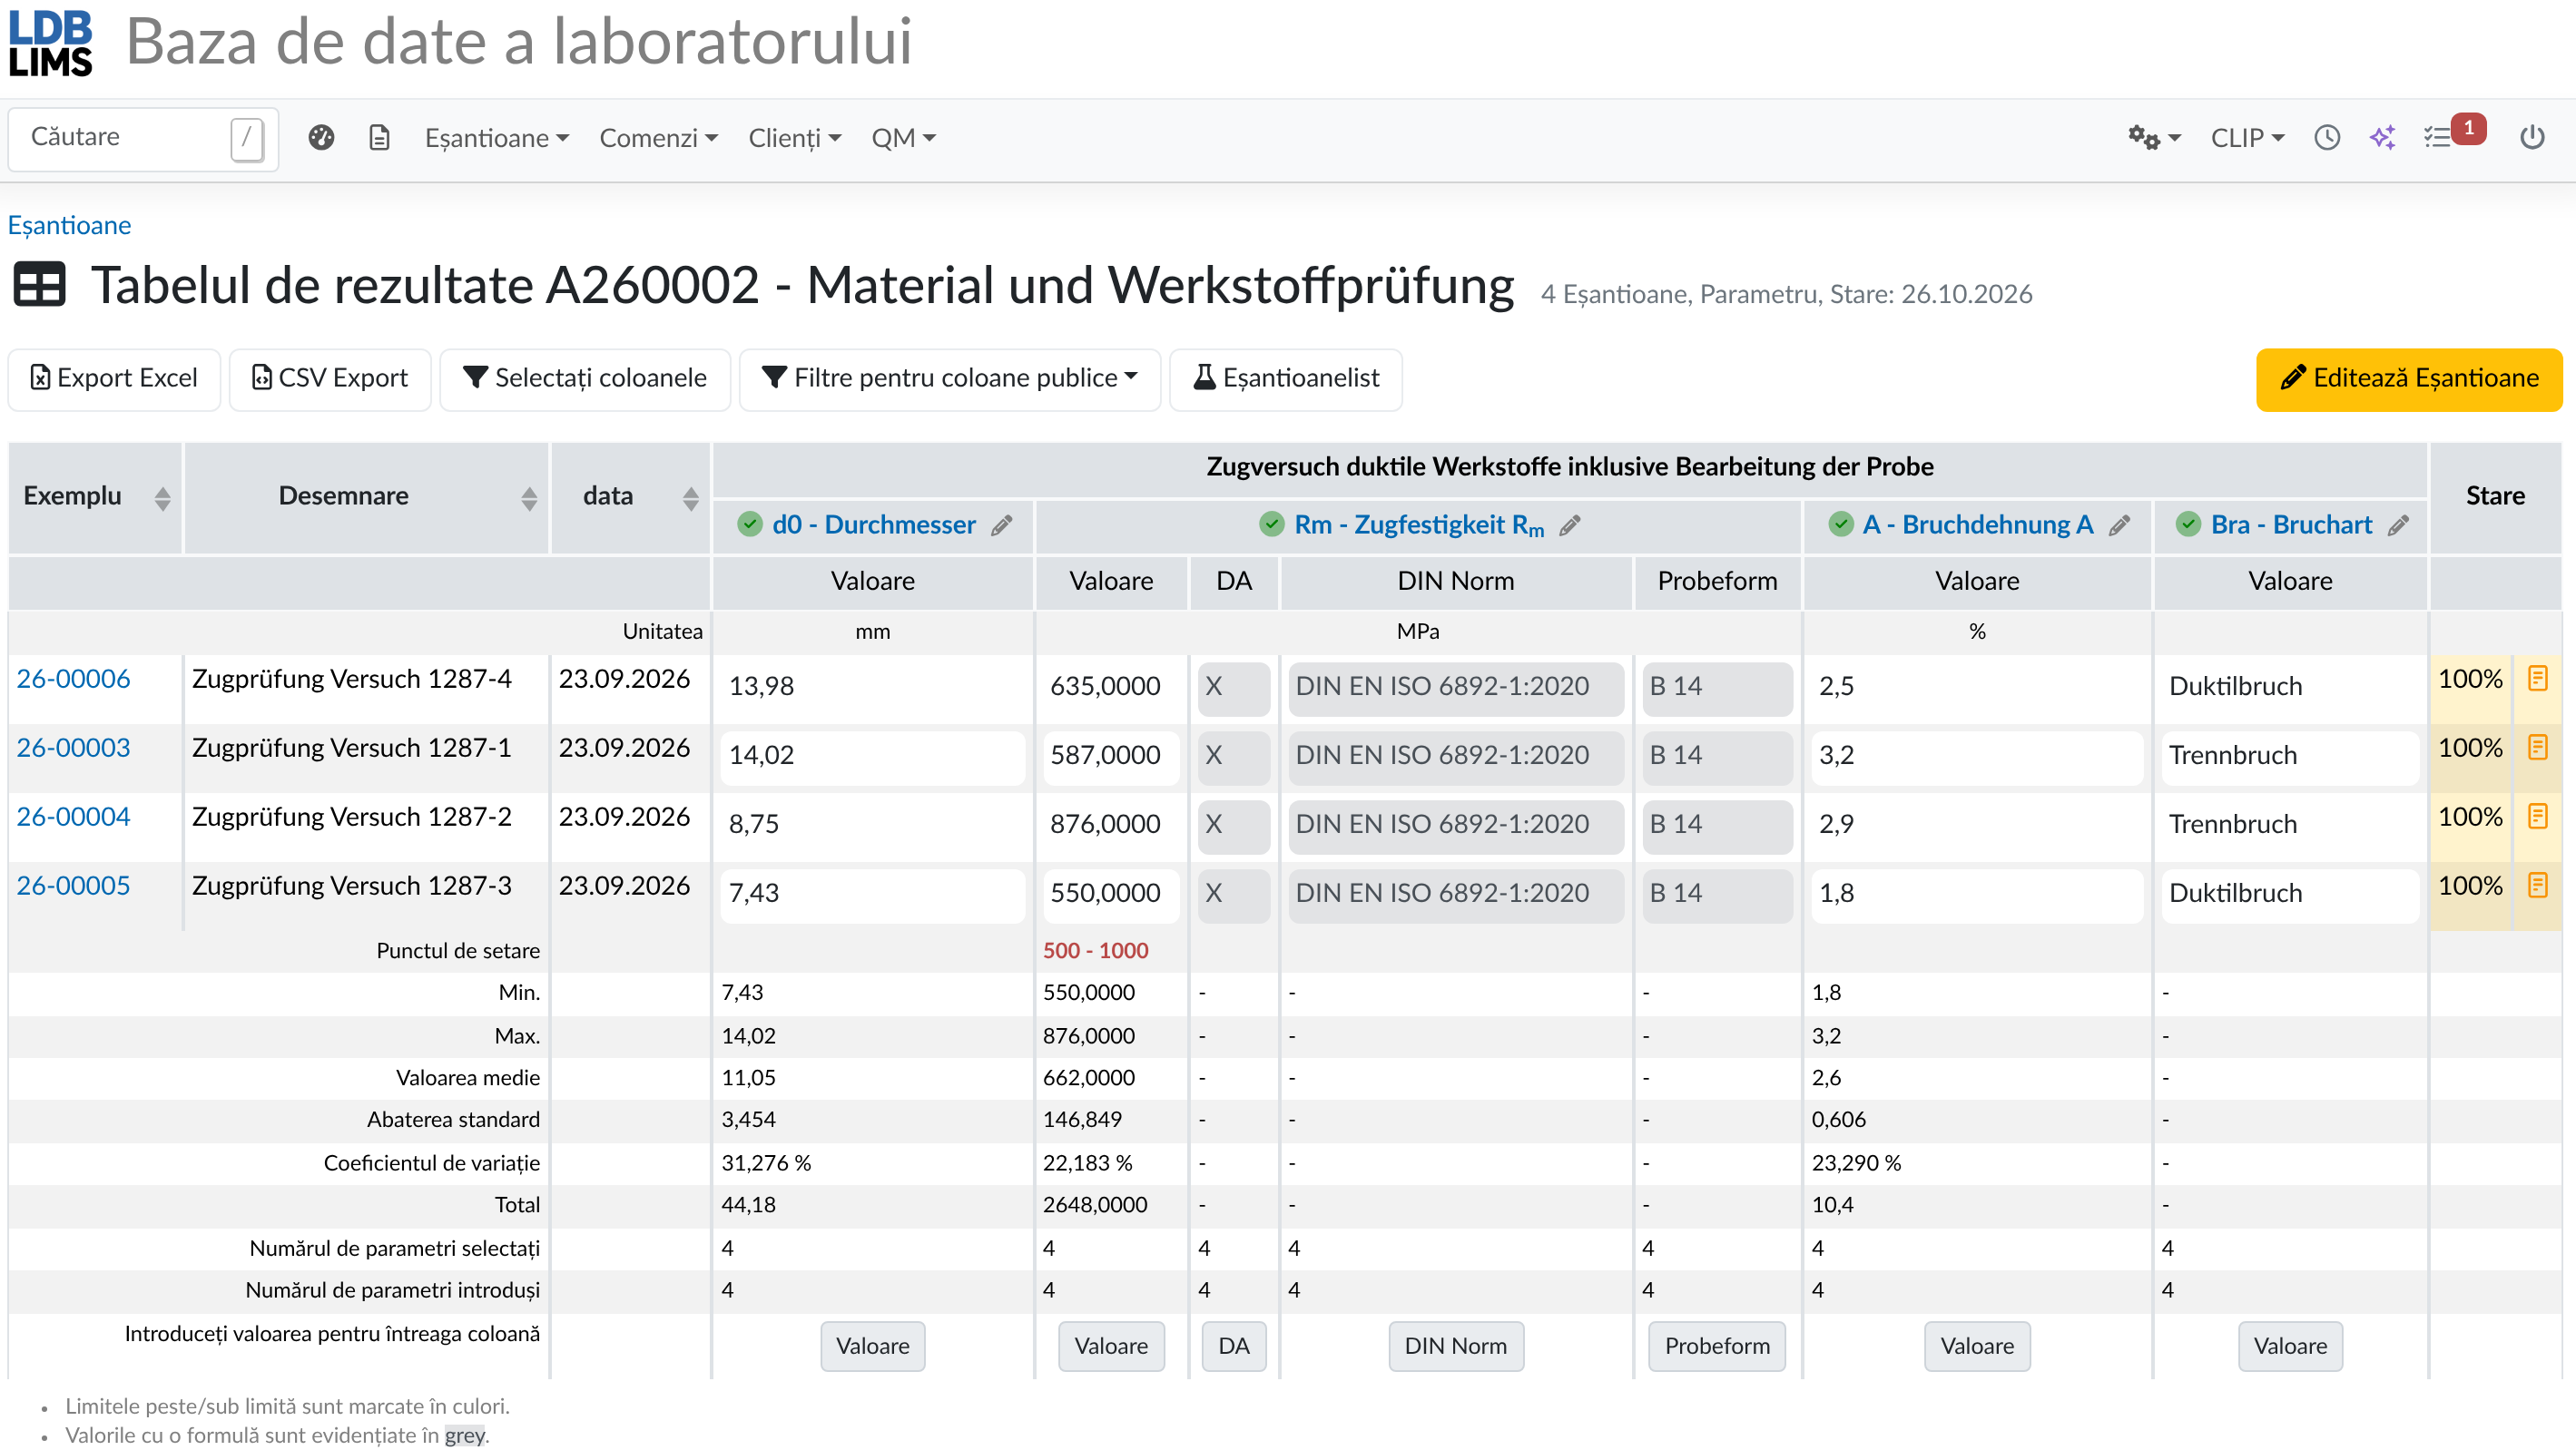Image resolution: width=2576 pixels, height=1450 pixels.
Task: Open sample link 26-00006
Action: 73,679
